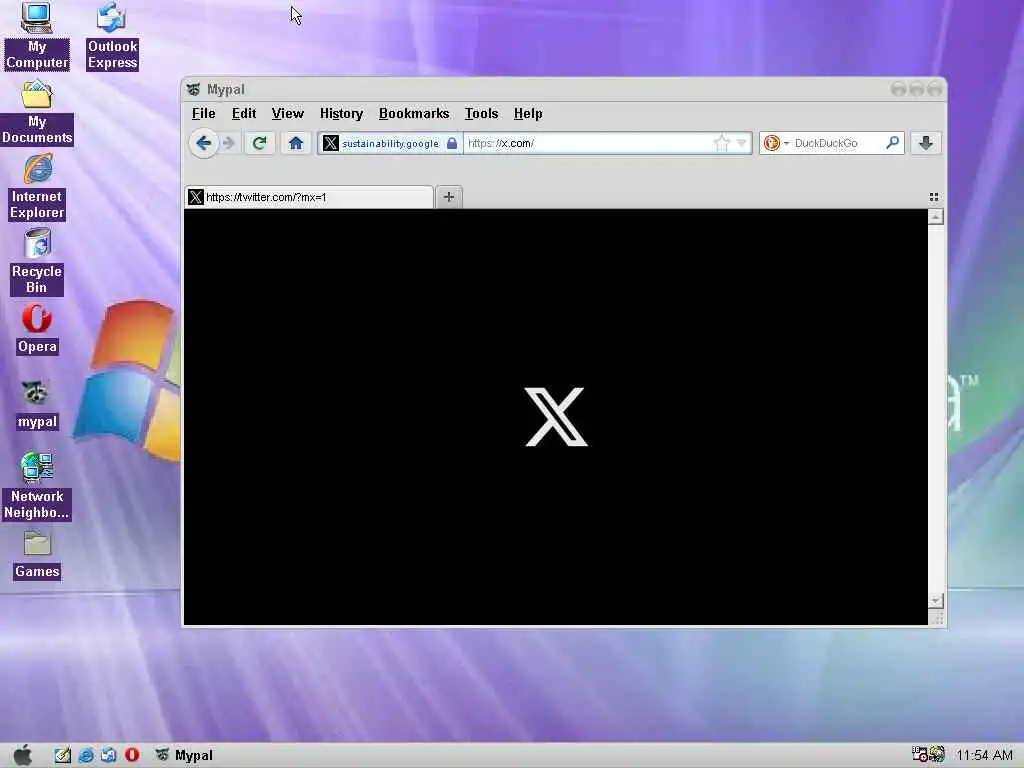The height and width of the screenshot is (768, 1024).
Task: Open the DuckDuckGo search engine selector
Action: pyautogui.click(x=776, y=143)
